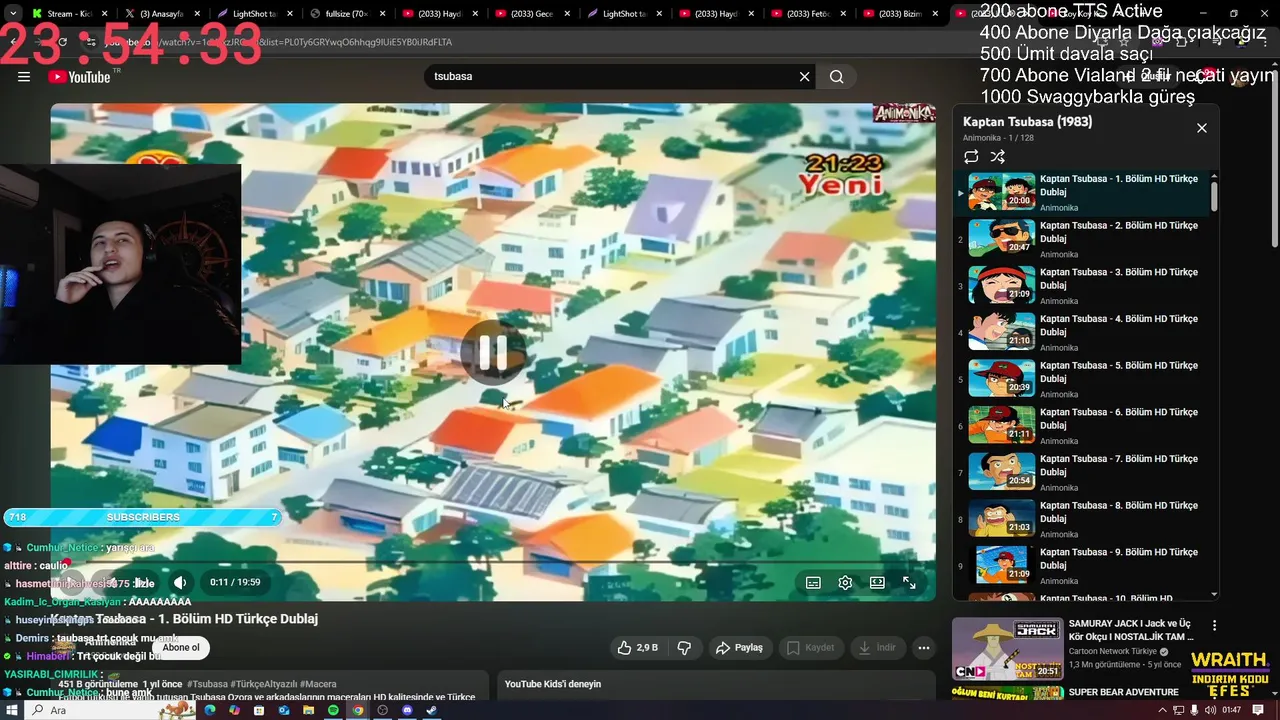Like the video showing 2,9 B
1280x720 pixels.
coord(637,648)
